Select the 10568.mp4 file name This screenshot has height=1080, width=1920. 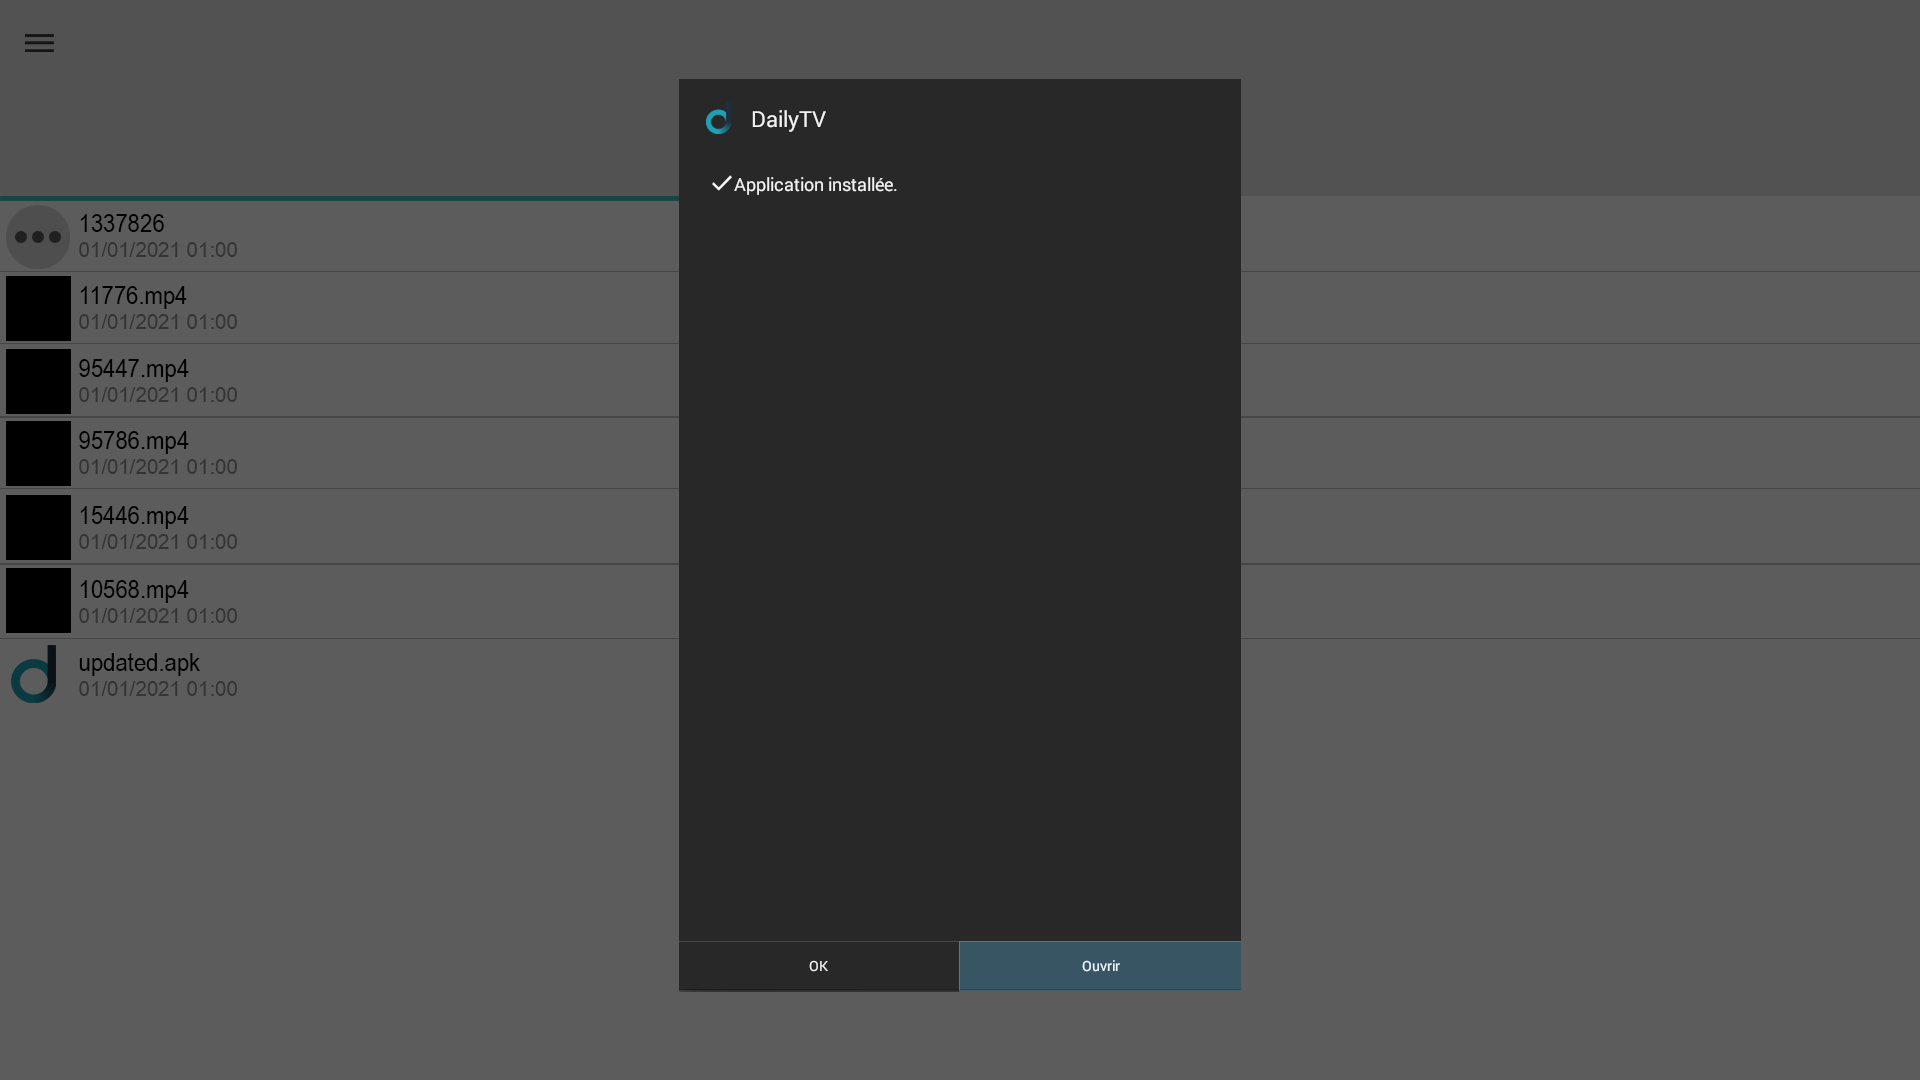click(133, 590)
